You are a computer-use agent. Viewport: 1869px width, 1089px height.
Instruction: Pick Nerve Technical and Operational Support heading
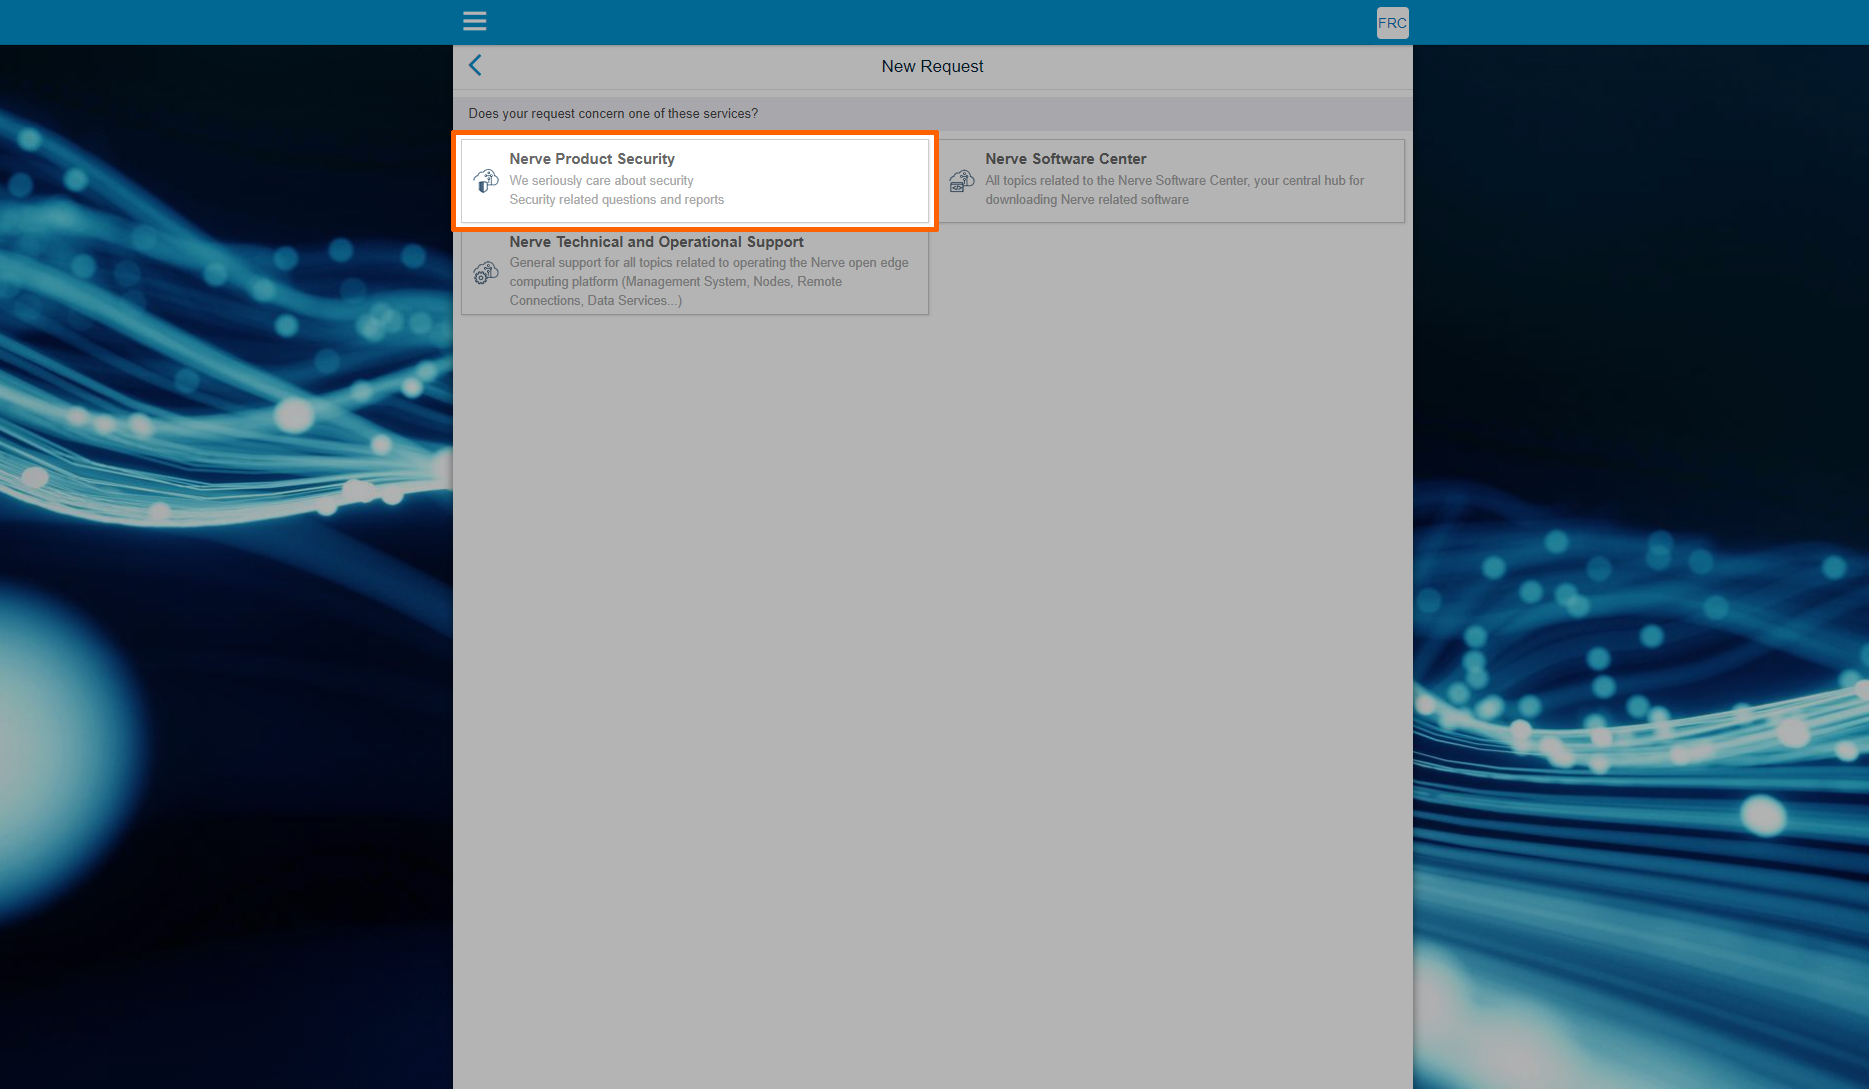pyautogui.click(x=656, y=242)
